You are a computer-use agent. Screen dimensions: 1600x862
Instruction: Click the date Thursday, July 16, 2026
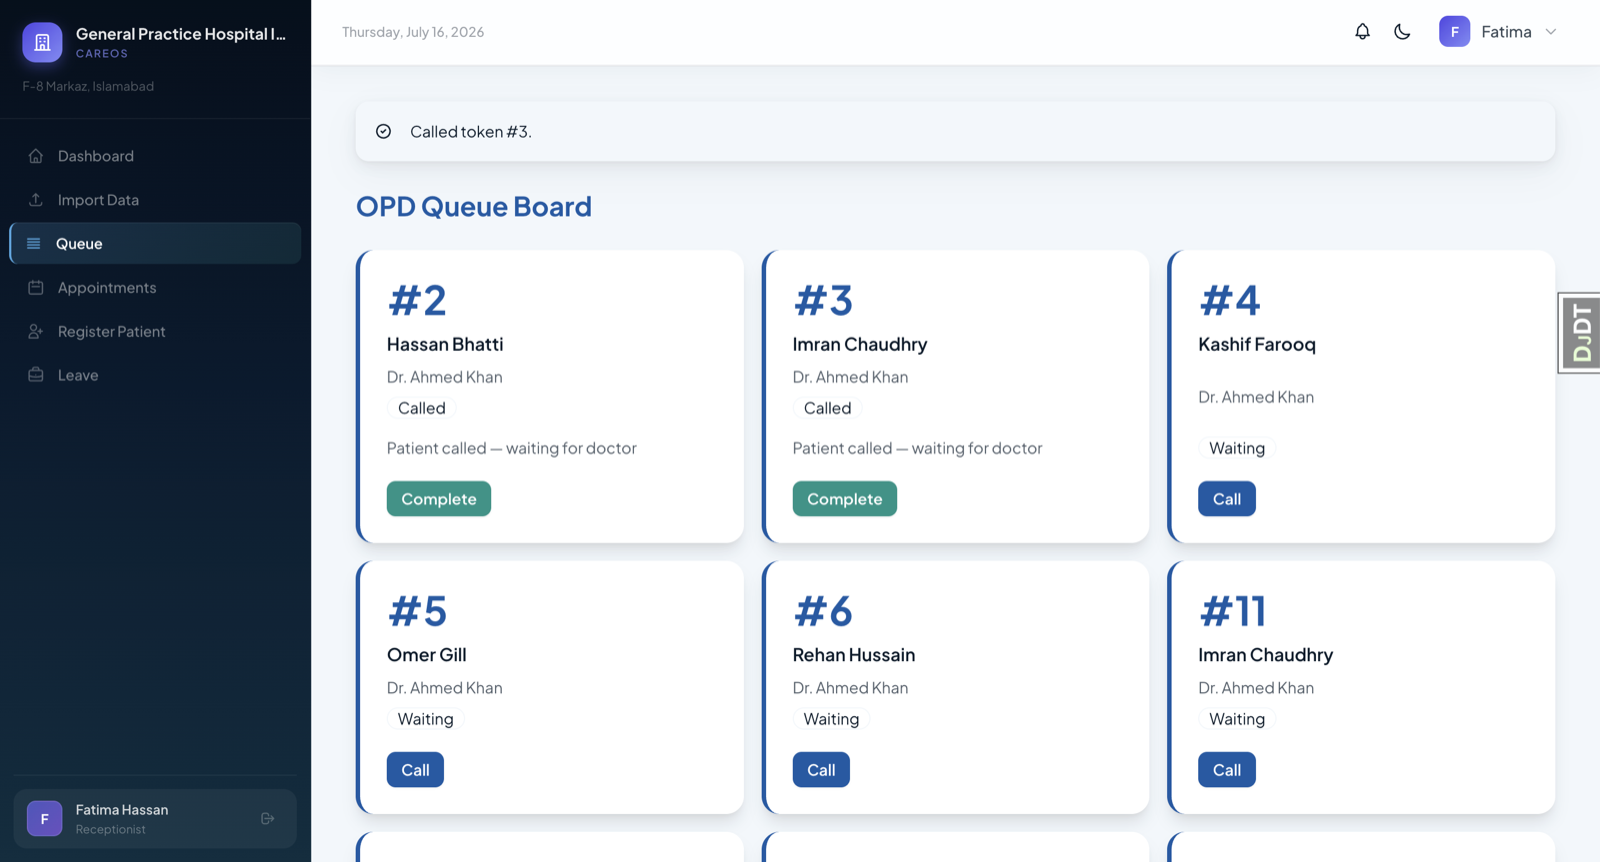(x=413, y=32)
